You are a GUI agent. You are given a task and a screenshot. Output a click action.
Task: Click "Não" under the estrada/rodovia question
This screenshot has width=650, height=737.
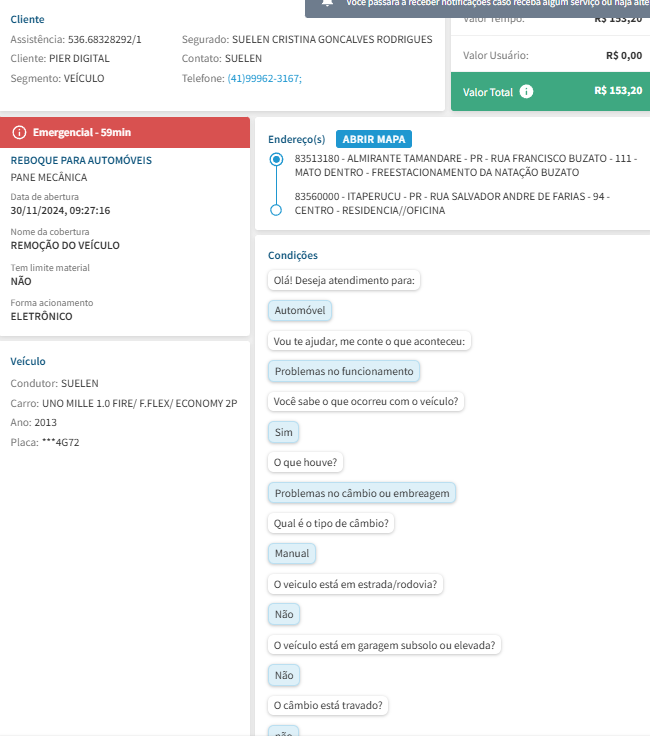[284, 614]
